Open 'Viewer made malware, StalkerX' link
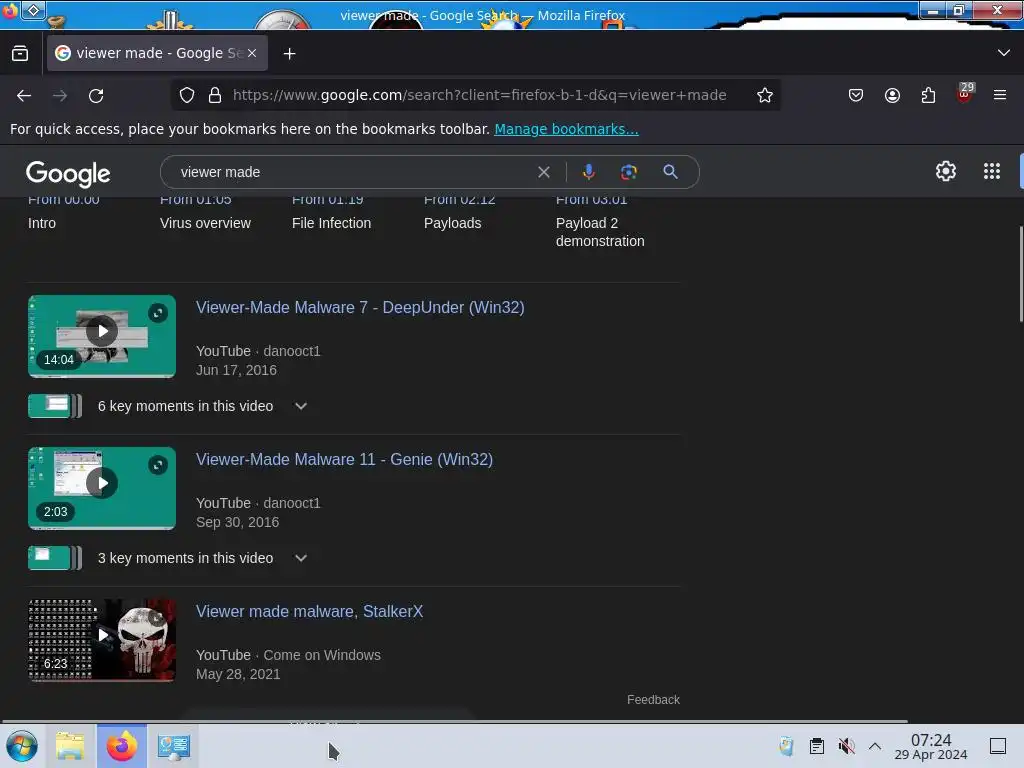Viewport: 1024px width, 768px height. click(x=310, y=612)
